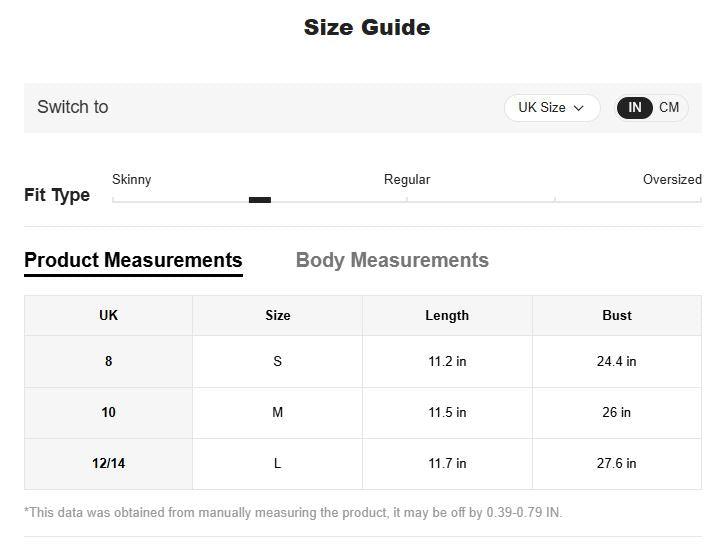Select the UK 8 row

coord(108,361)
